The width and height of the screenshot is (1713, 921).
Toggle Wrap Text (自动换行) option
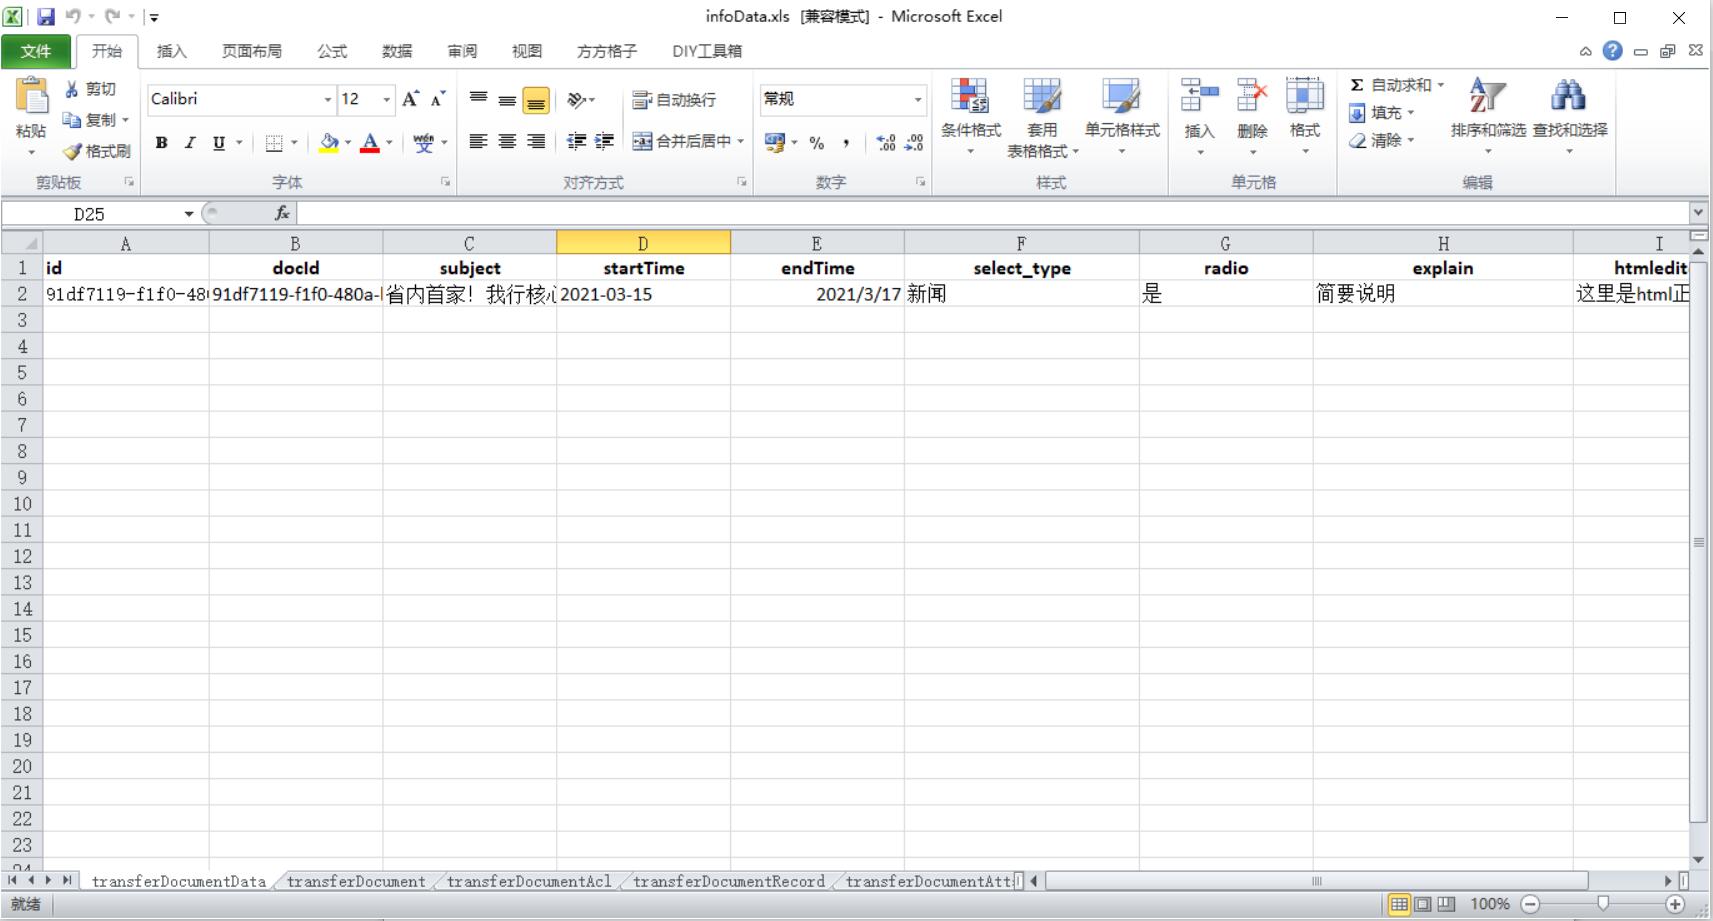(674, 100)
